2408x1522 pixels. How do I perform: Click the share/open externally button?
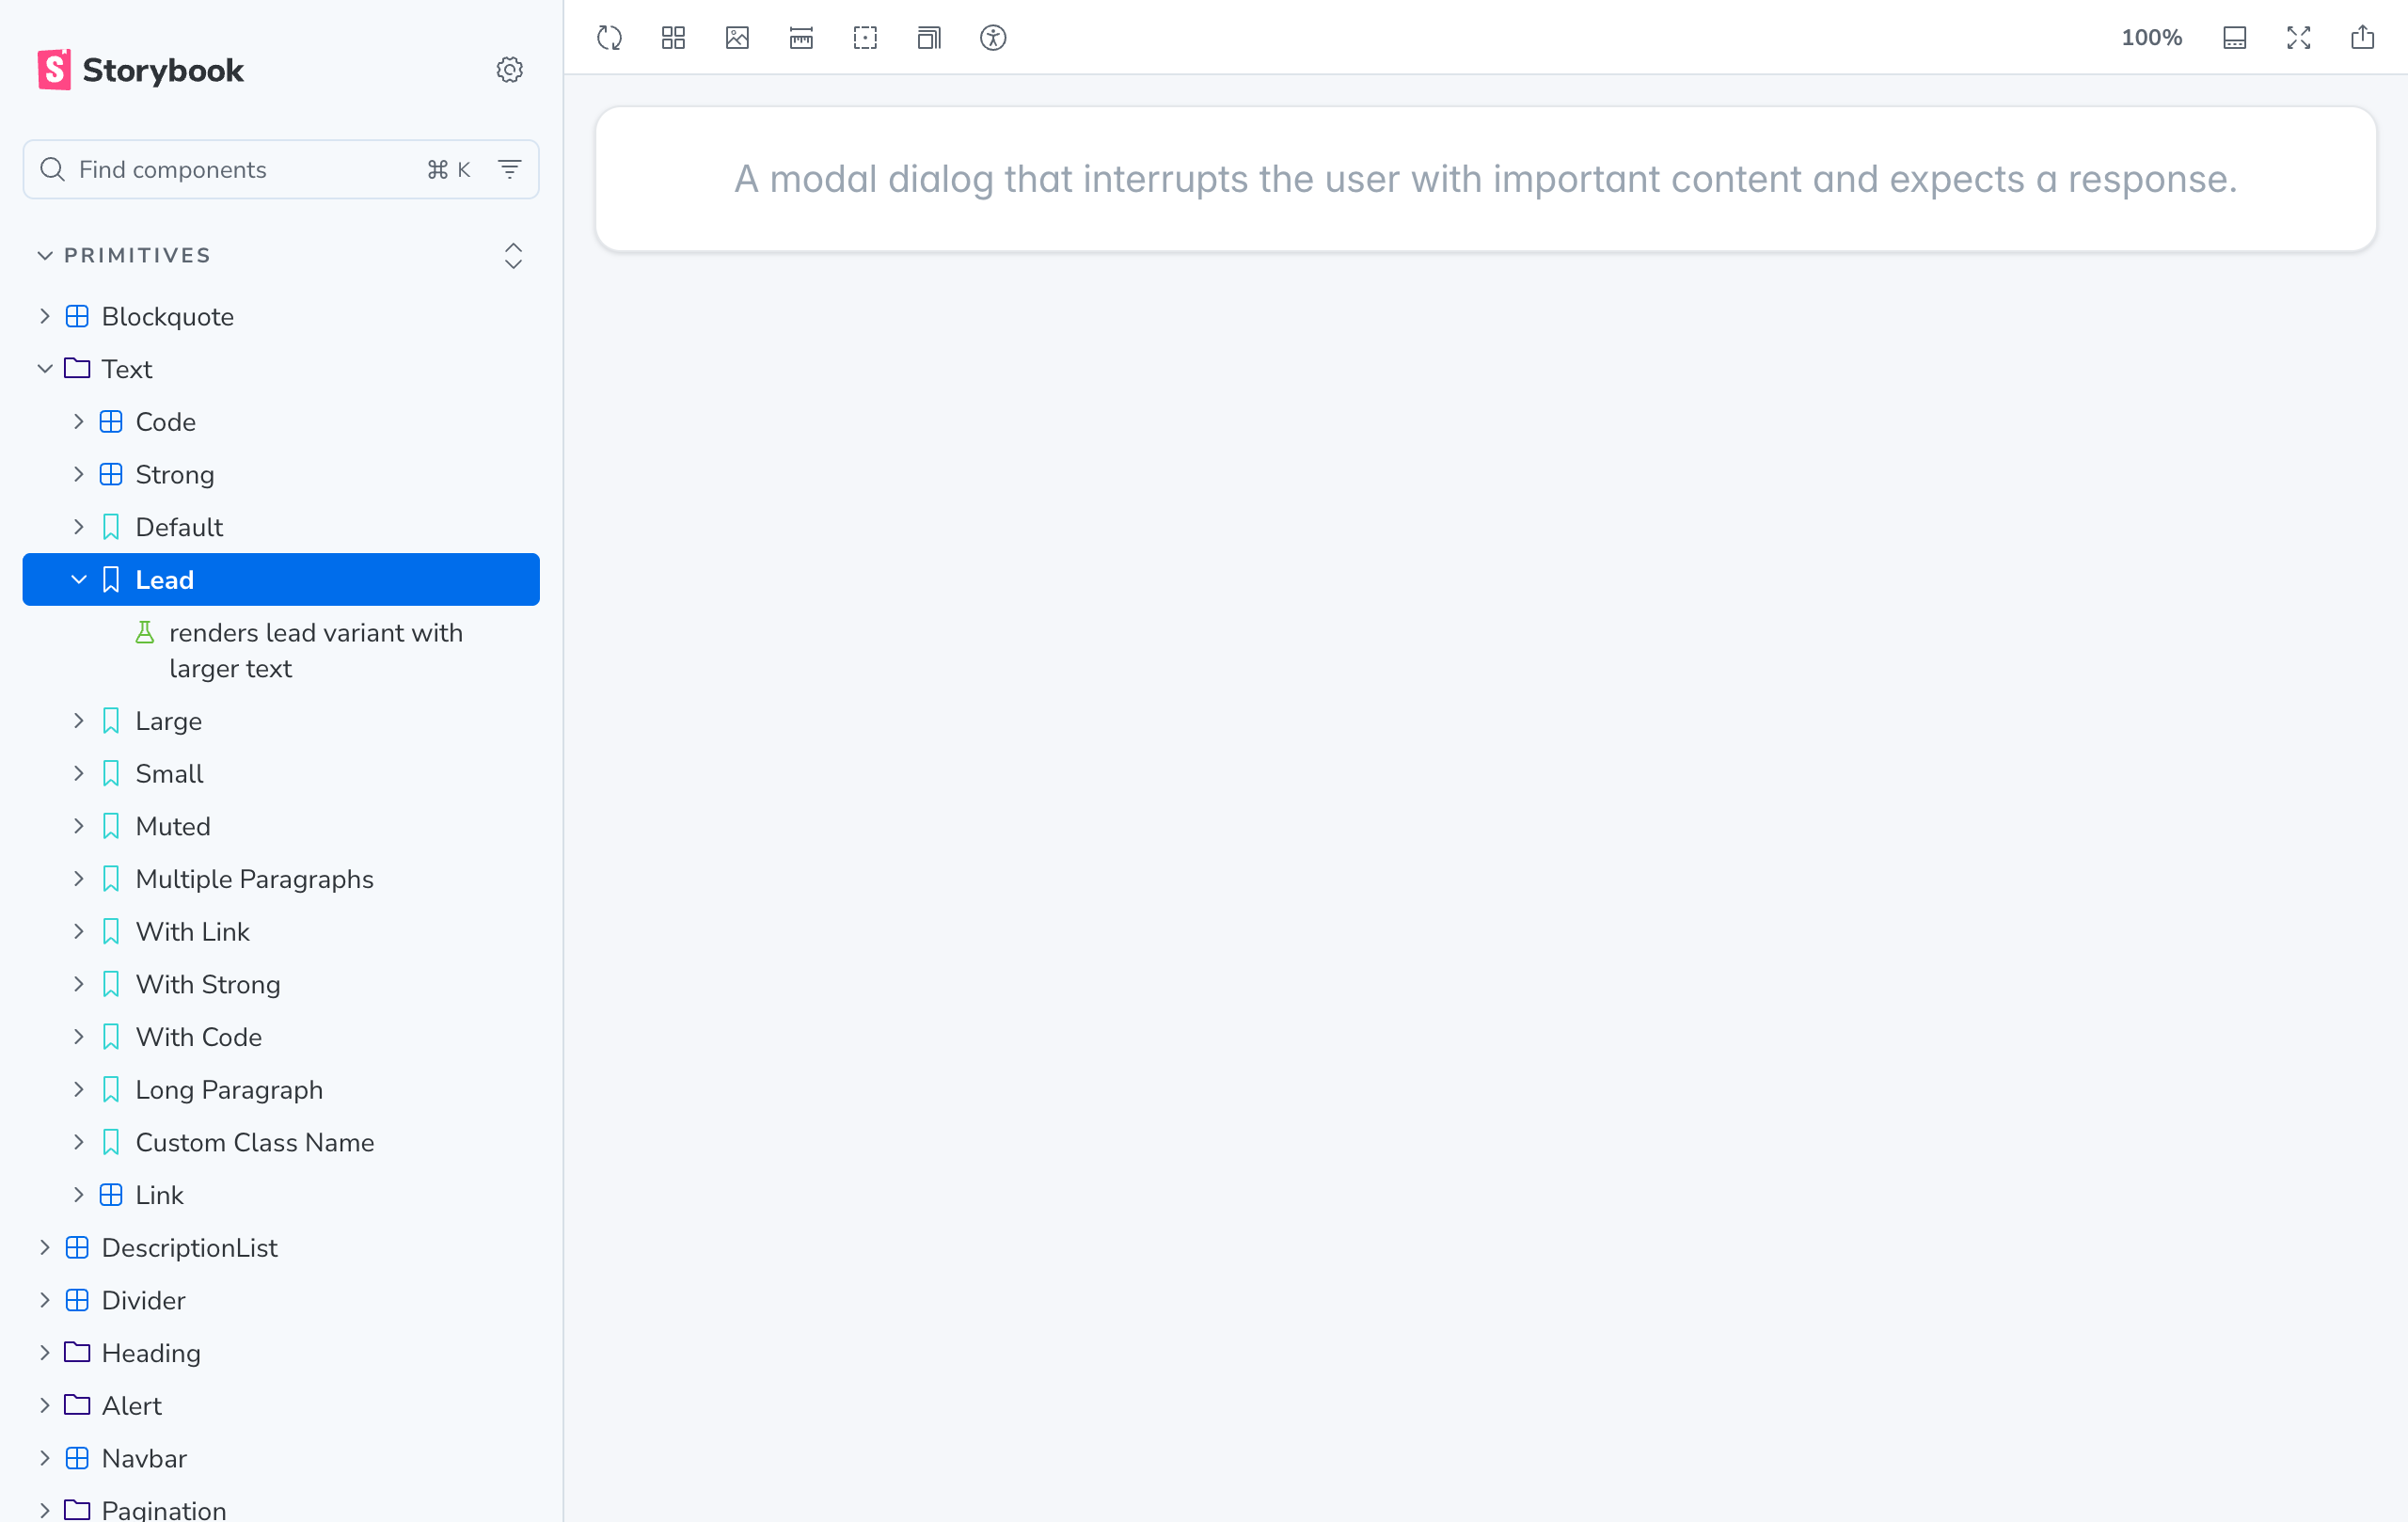(x=2363, y=37)
